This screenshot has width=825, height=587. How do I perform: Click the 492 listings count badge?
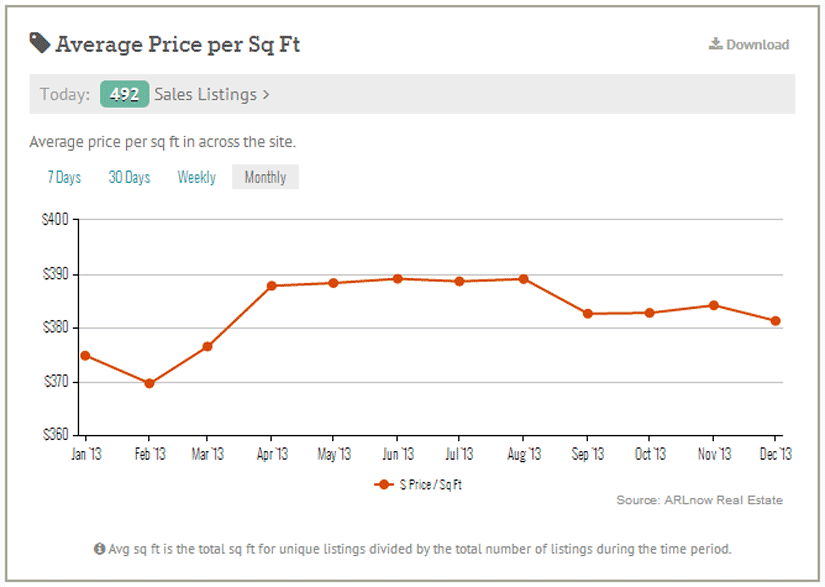[x=124, y=95]
